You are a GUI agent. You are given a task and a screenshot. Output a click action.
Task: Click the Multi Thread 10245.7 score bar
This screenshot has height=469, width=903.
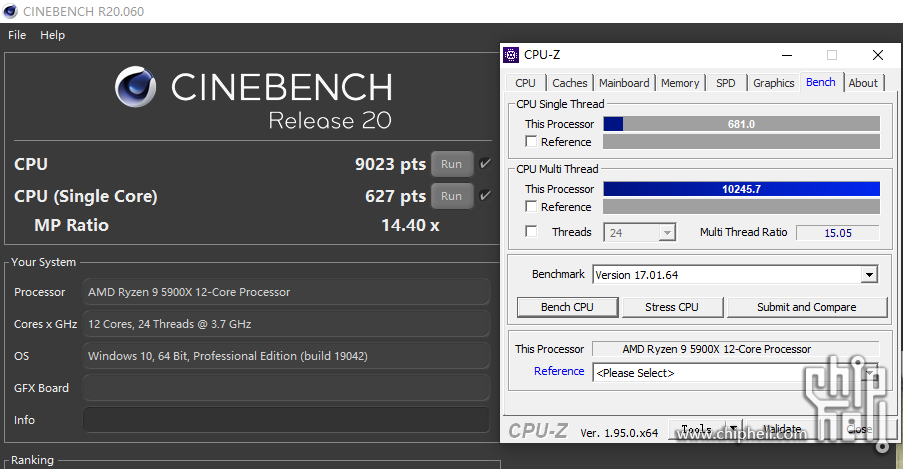click(x=742, y=189)
